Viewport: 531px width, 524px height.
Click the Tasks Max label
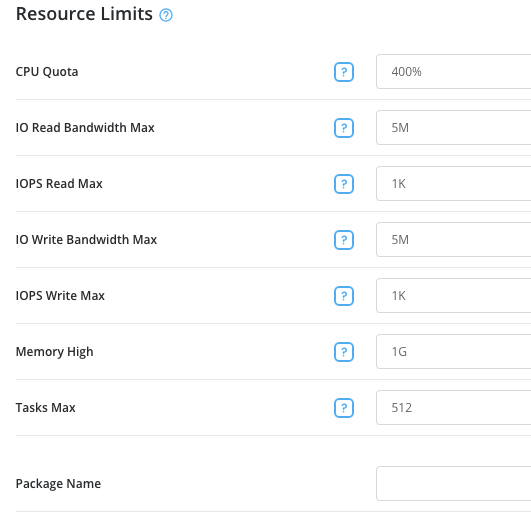pos(46,408)
